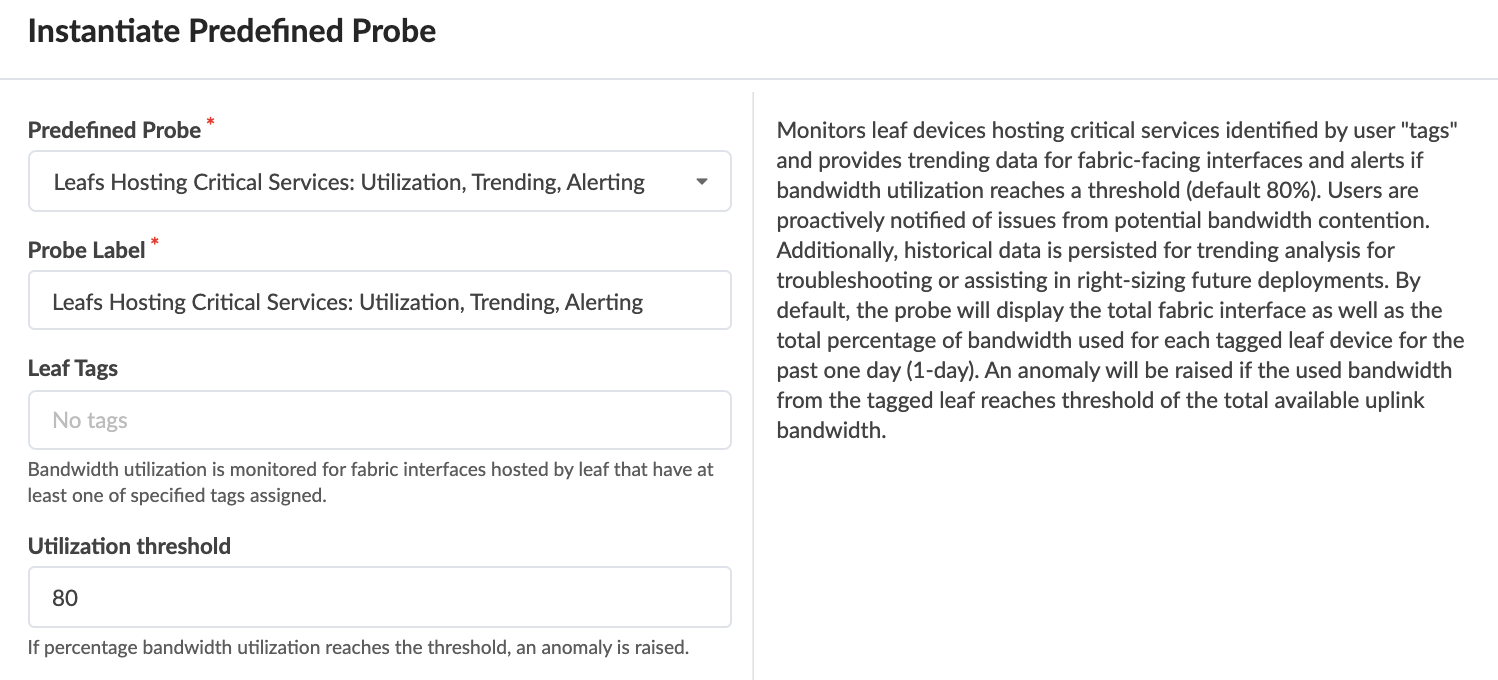Open the Predefined Probe combo box
This screenshot has width=1498, height=680.
click(380, 182)
